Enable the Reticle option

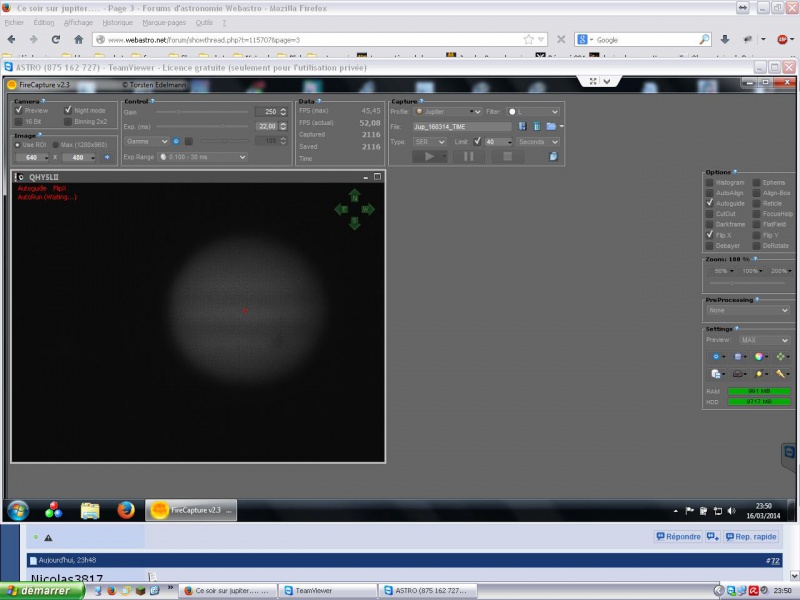(757, 203)
